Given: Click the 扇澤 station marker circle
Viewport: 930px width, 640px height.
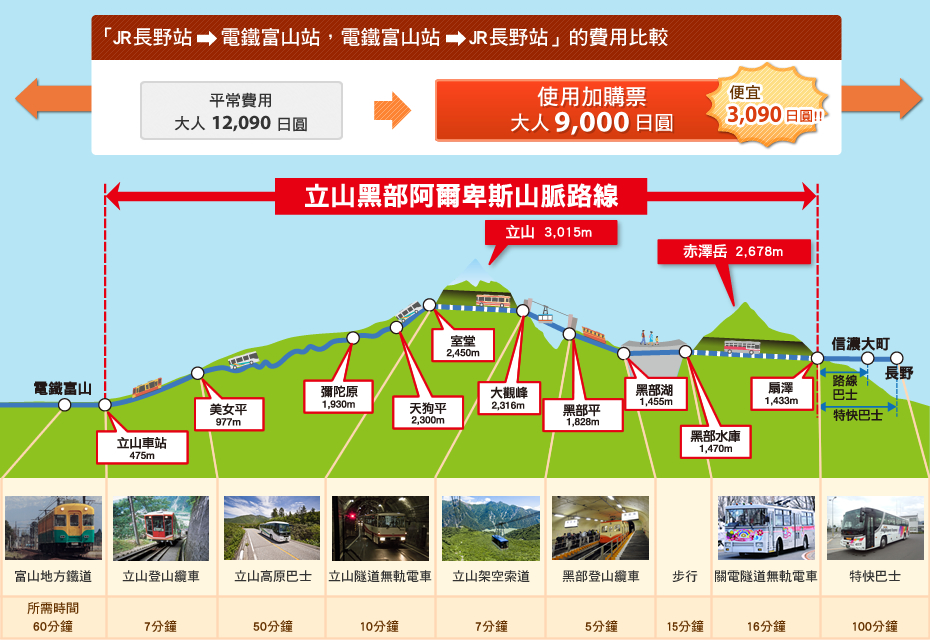Looking at the screenshot, I should pyautogui.click(x=817, y=358).
